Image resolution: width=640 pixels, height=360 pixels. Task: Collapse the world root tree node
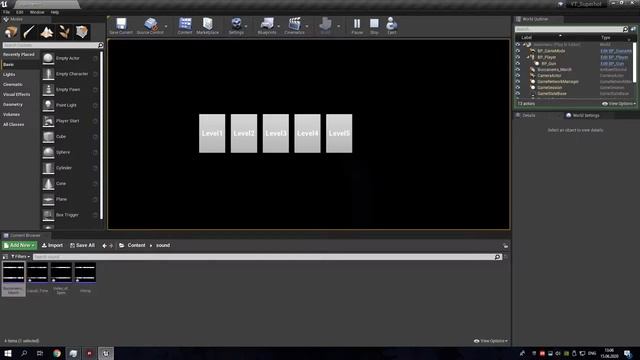(x=524, y=44)
